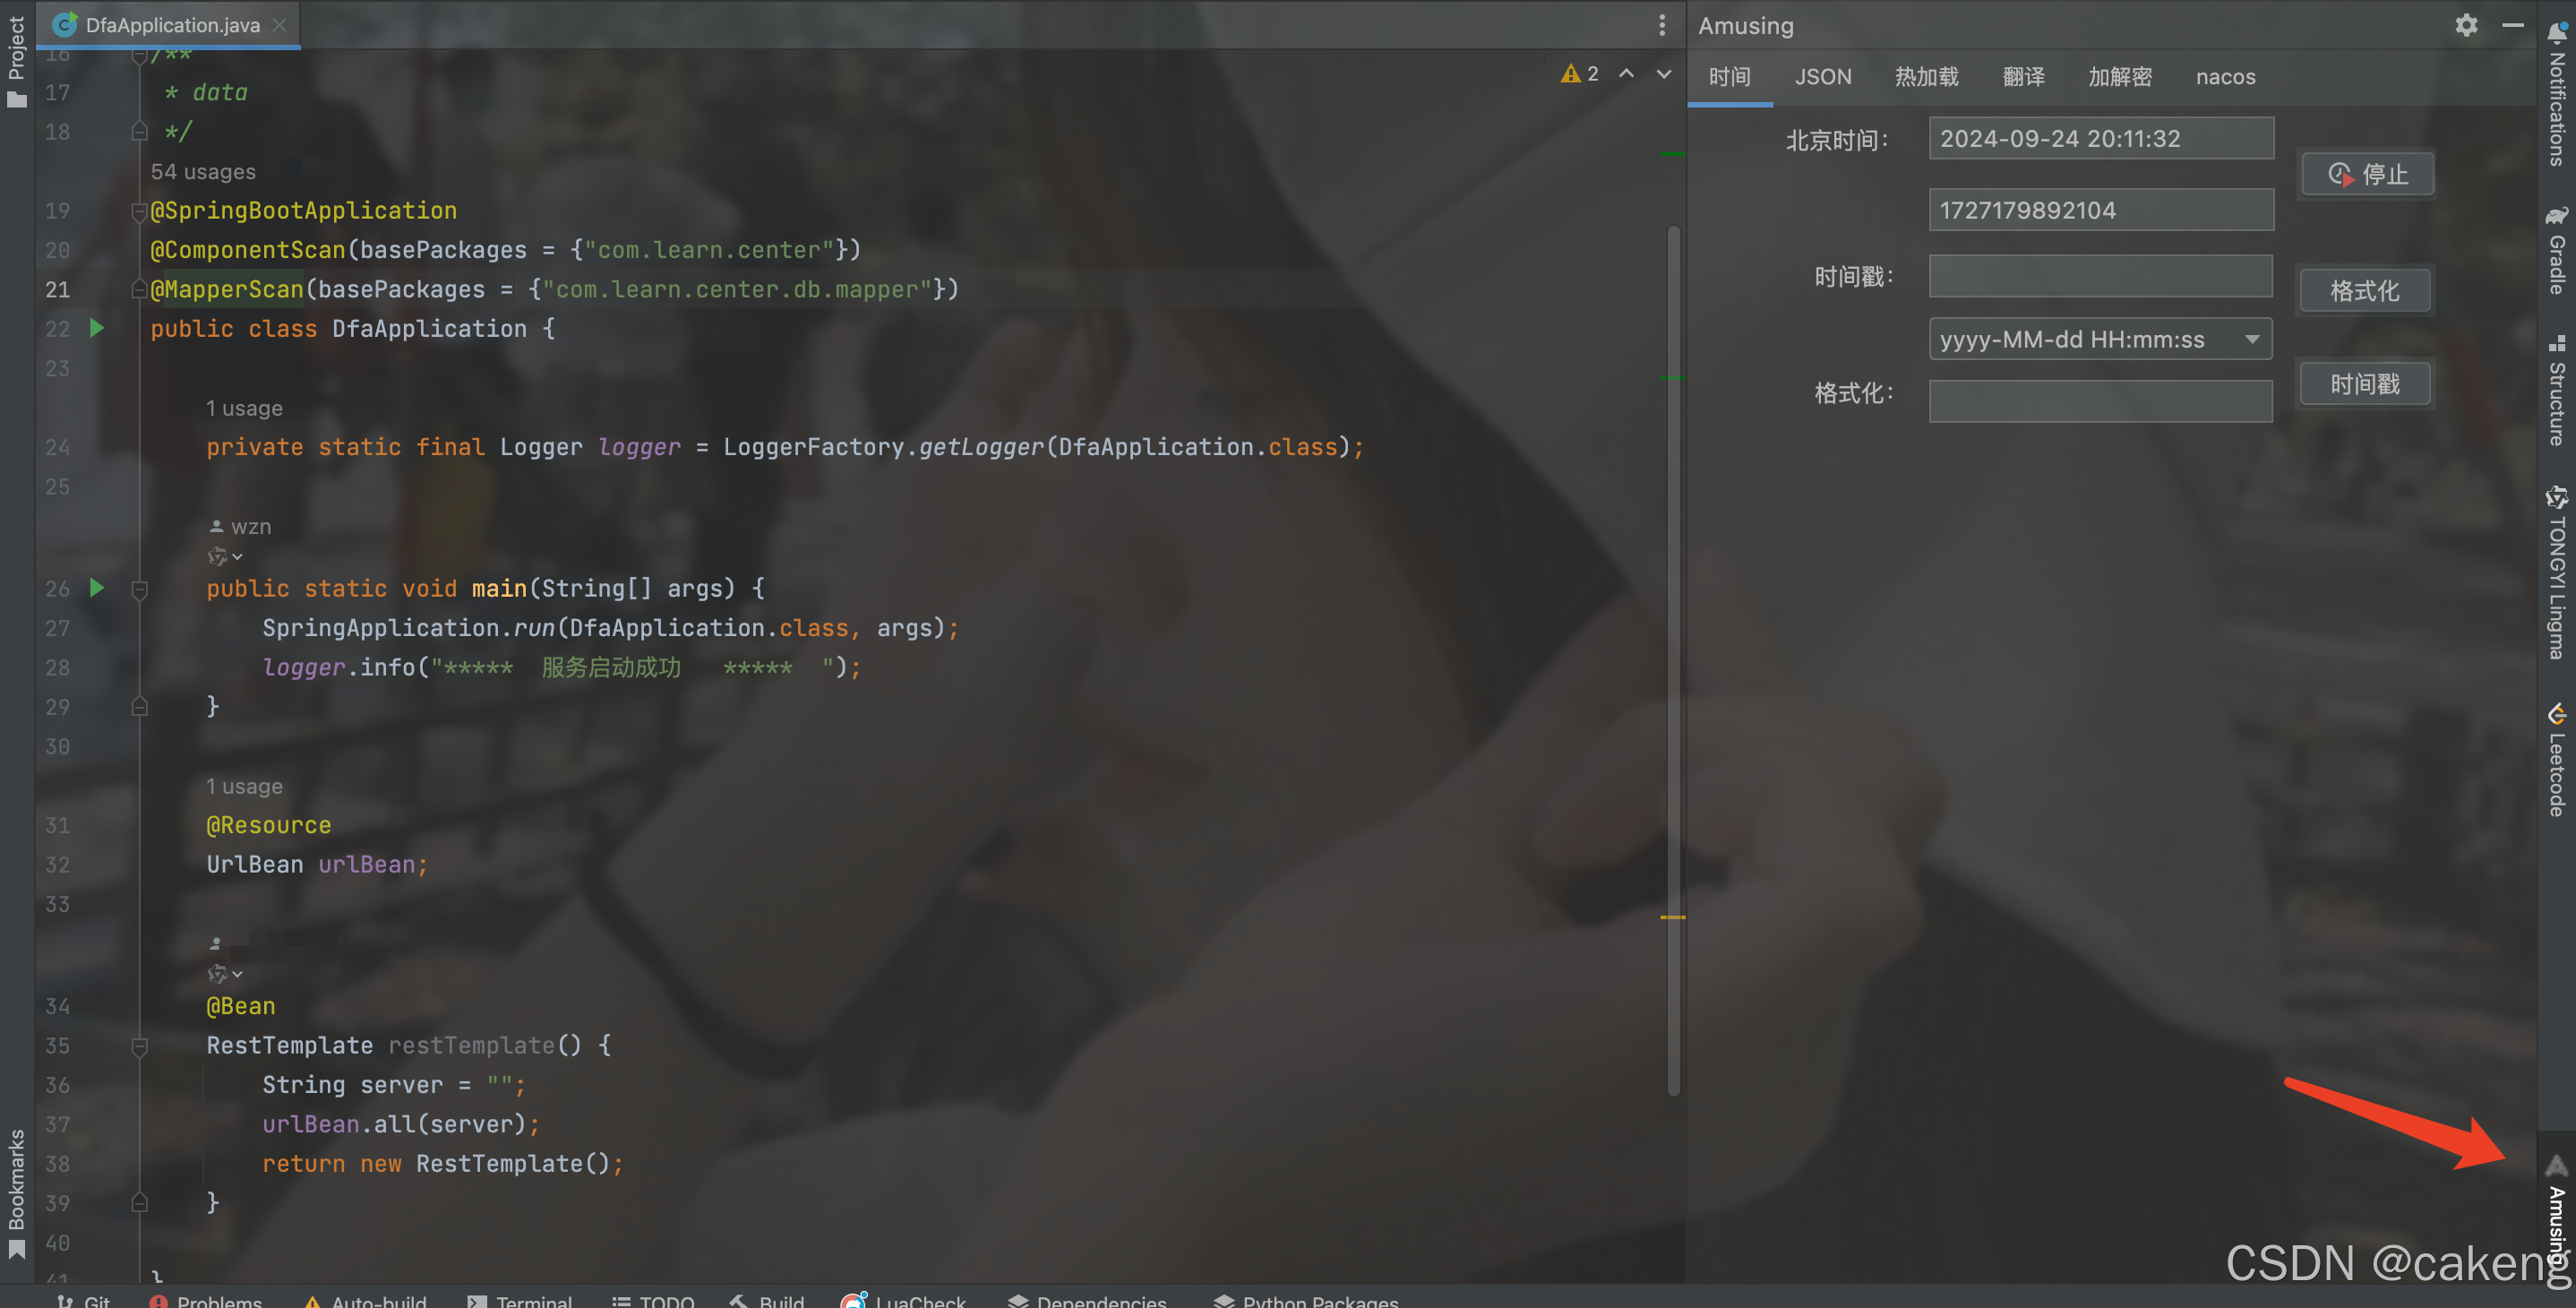The height and width of the screenshot is (1308, 2576).
Task: Click the 格式化 button
Action: pos(2364,291)
